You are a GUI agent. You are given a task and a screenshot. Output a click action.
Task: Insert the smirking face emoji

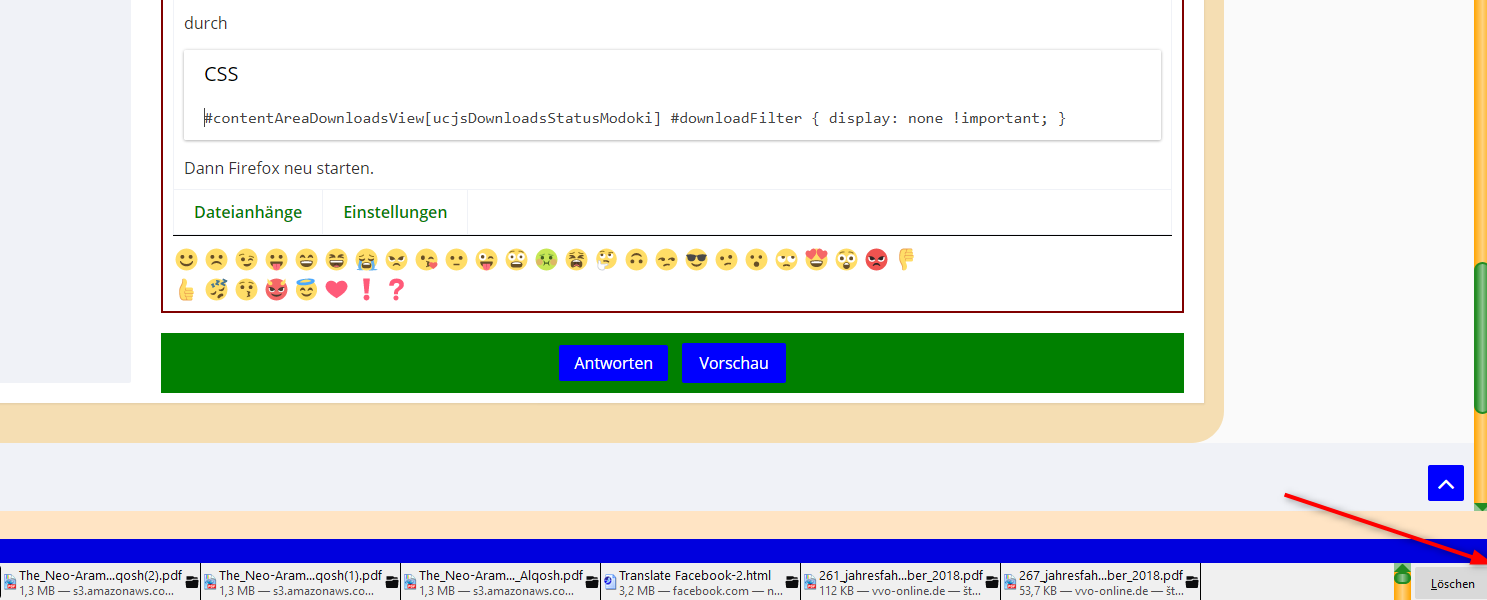click(x=666, y=260)
